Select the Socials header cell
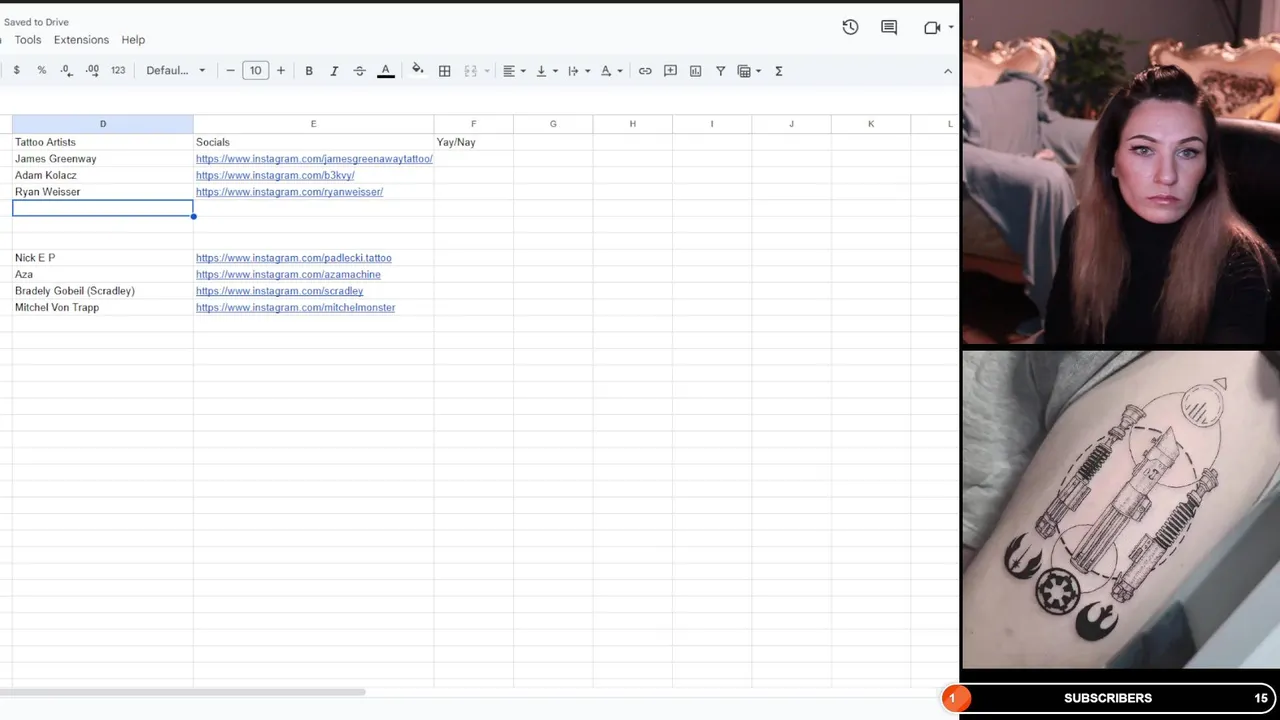This screenshot has width=1280, height=720. (x=313, y=142)
